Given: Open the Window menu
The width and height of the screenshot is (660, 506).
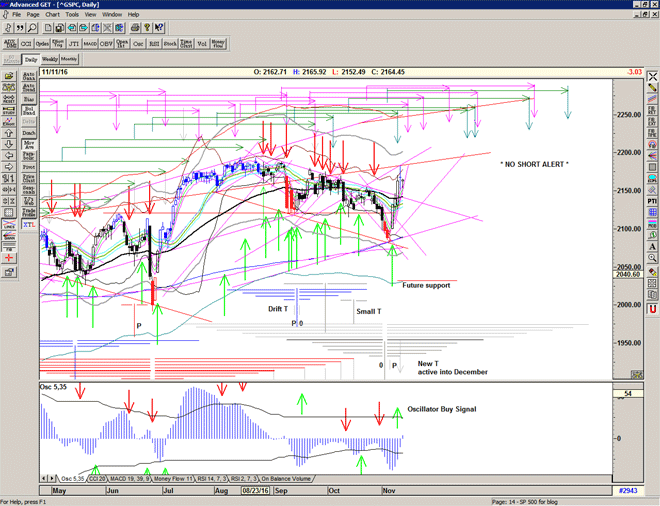Looking at the screenshot, I should [112, 15].
